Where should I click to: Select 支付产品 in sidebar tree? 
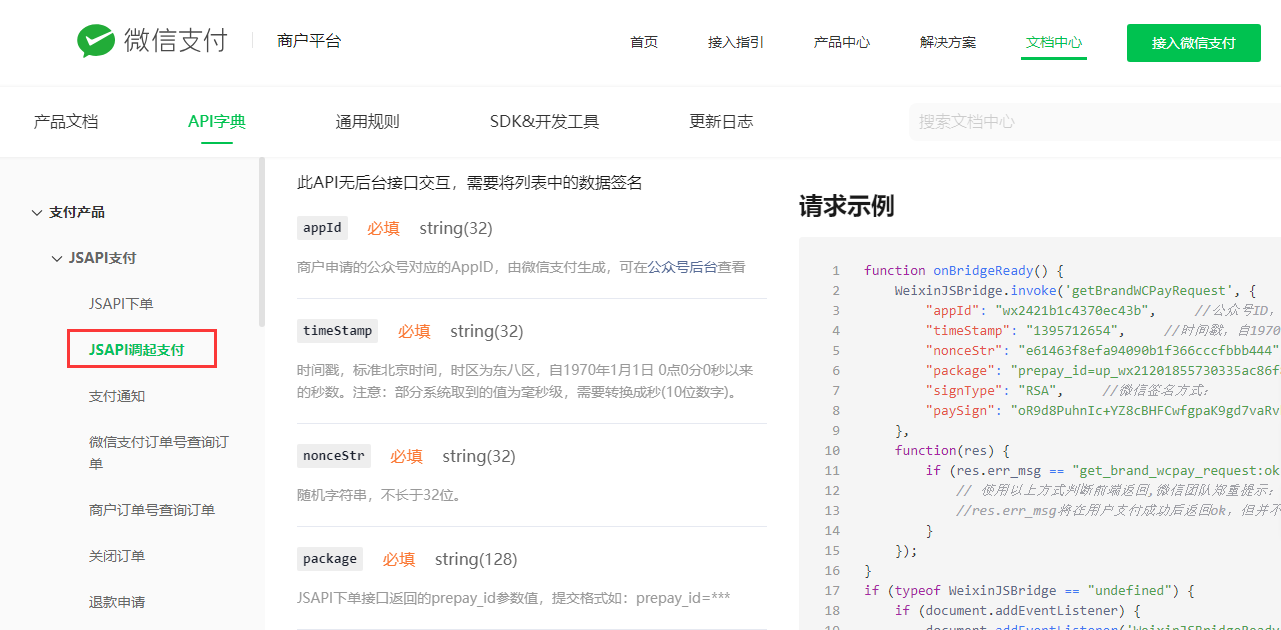pos(77,212)
